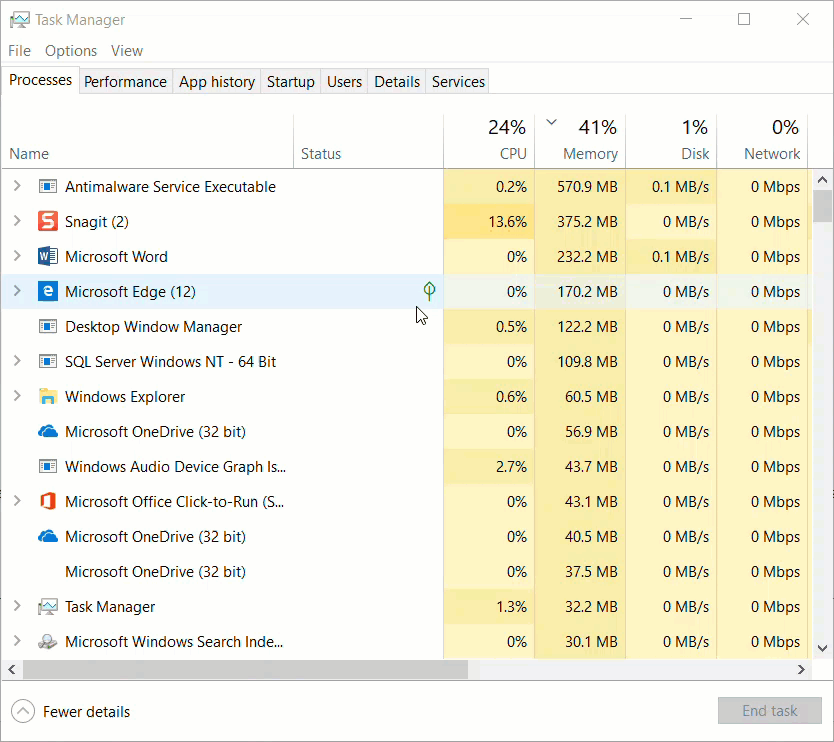Sort processes by Disk column
This screenshot has width=834, height=742.
(x=671, y=141)
